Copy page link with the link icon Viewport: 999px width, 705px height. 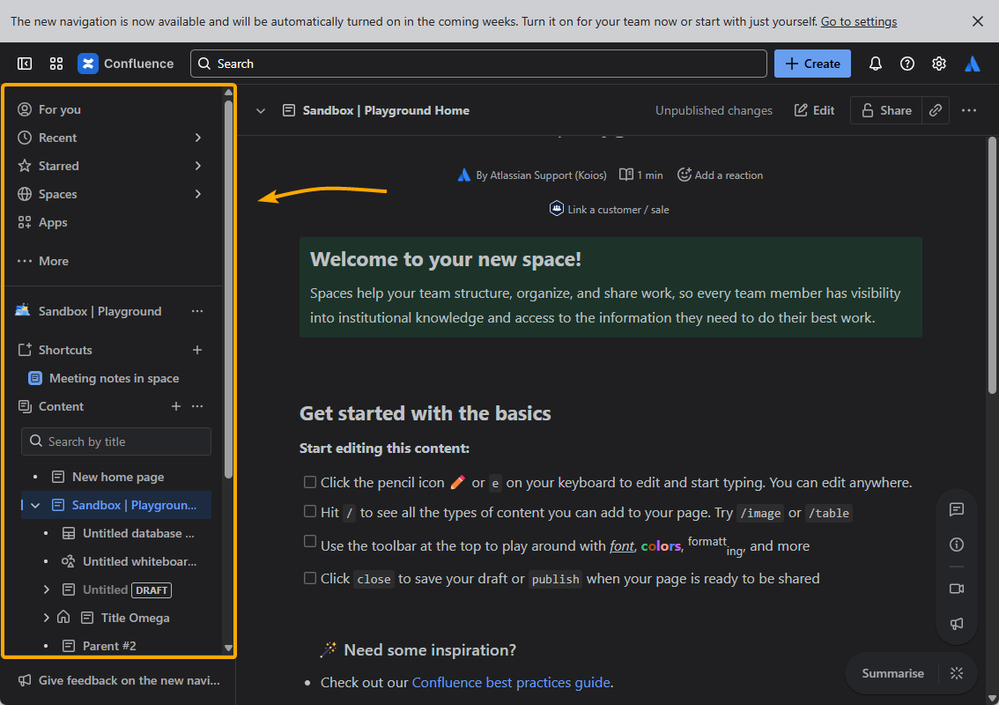(x=935, y=110)
